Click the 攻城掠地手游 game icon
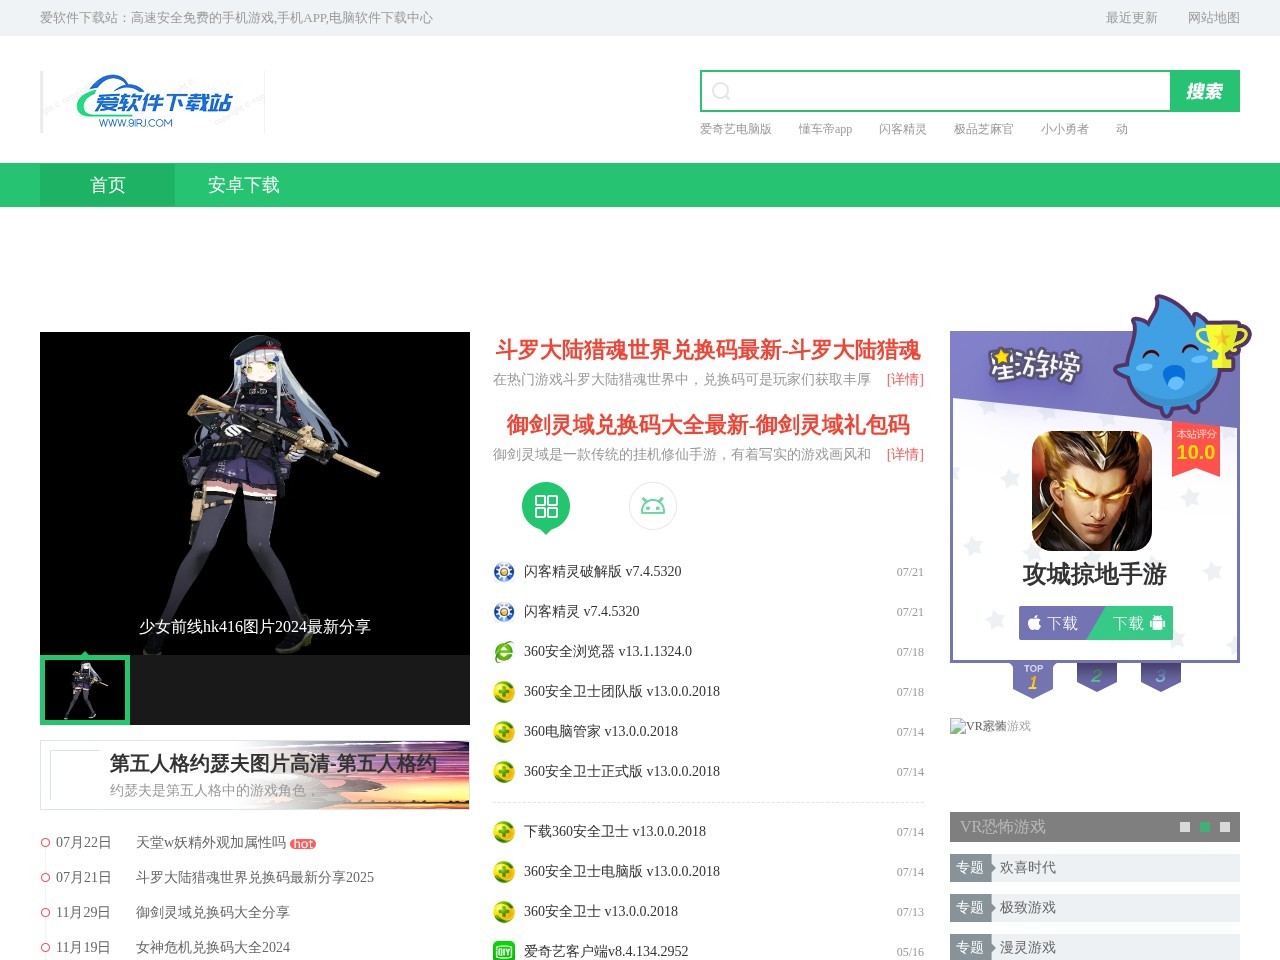The height and width of the screenshot is (960, 1280). pyautogui.click(x=1092, y=491)
